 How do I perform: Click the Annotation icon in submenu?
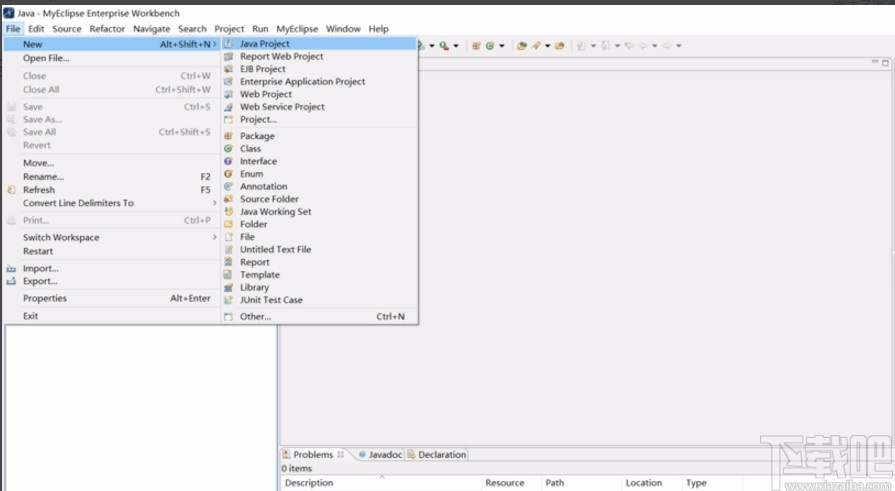(x=228, y=186)
